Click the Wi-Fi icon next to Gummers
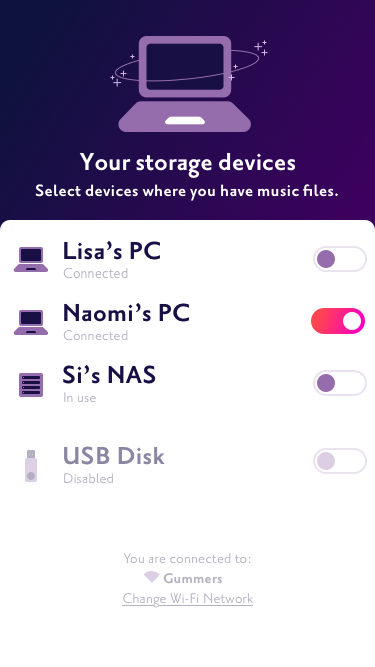Viewport: 375px width, 667px height. coord(151,577)
